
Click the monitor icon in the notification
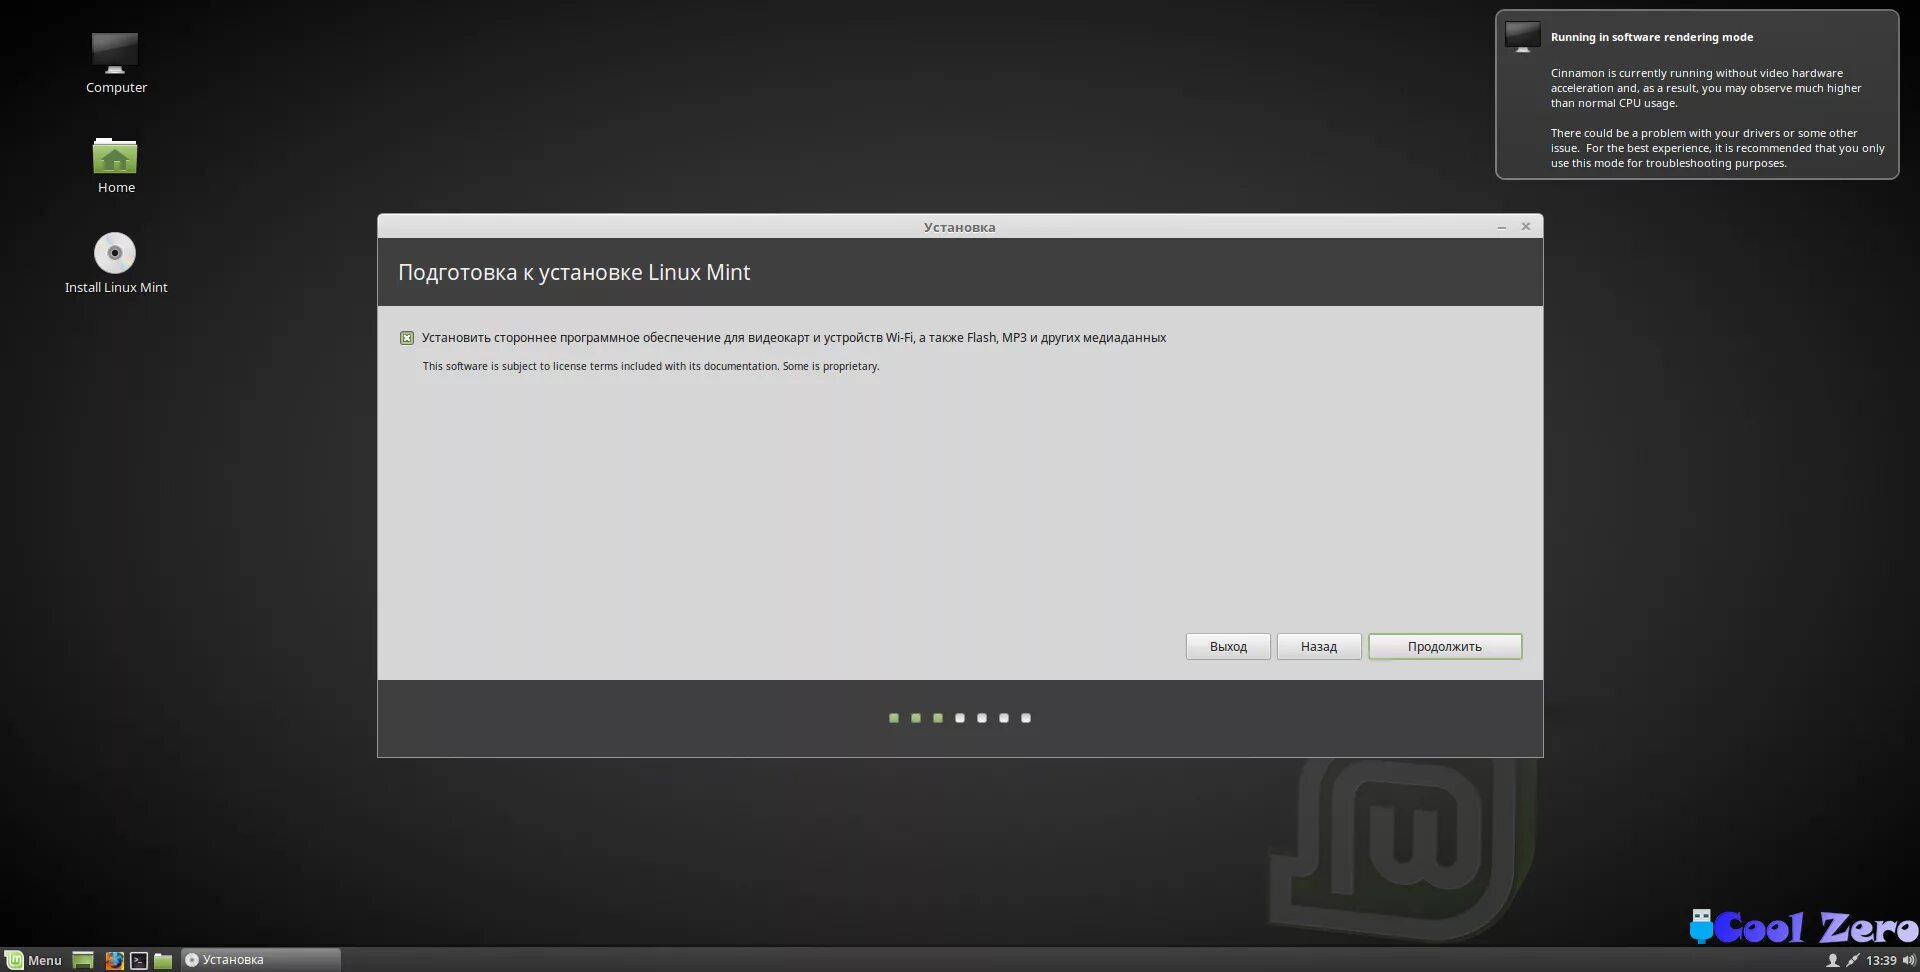coord(1523,37)
